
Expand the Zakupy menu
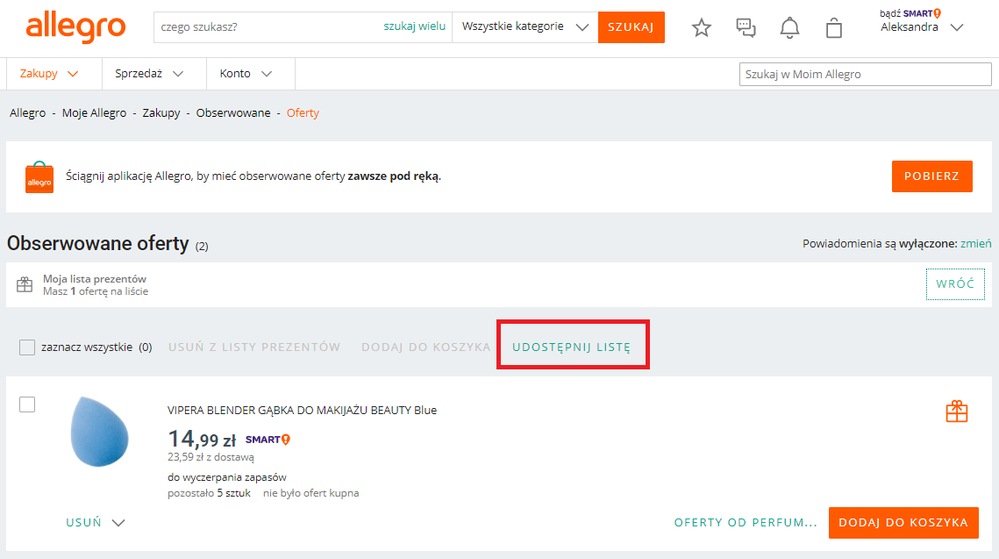[x=48, y=73]
